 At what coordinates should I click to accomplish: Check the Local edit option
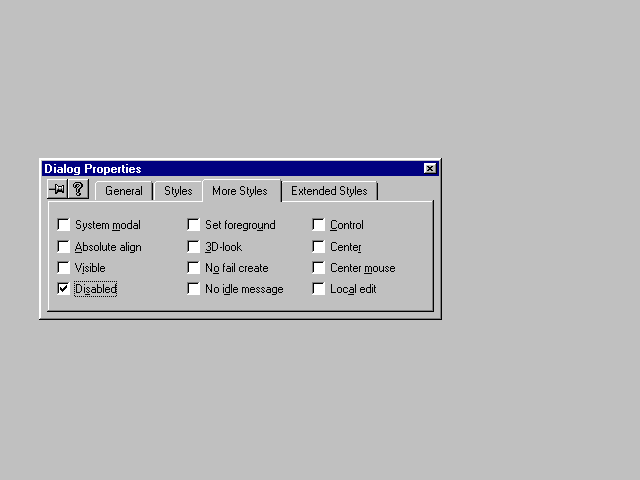coord(319,289)
